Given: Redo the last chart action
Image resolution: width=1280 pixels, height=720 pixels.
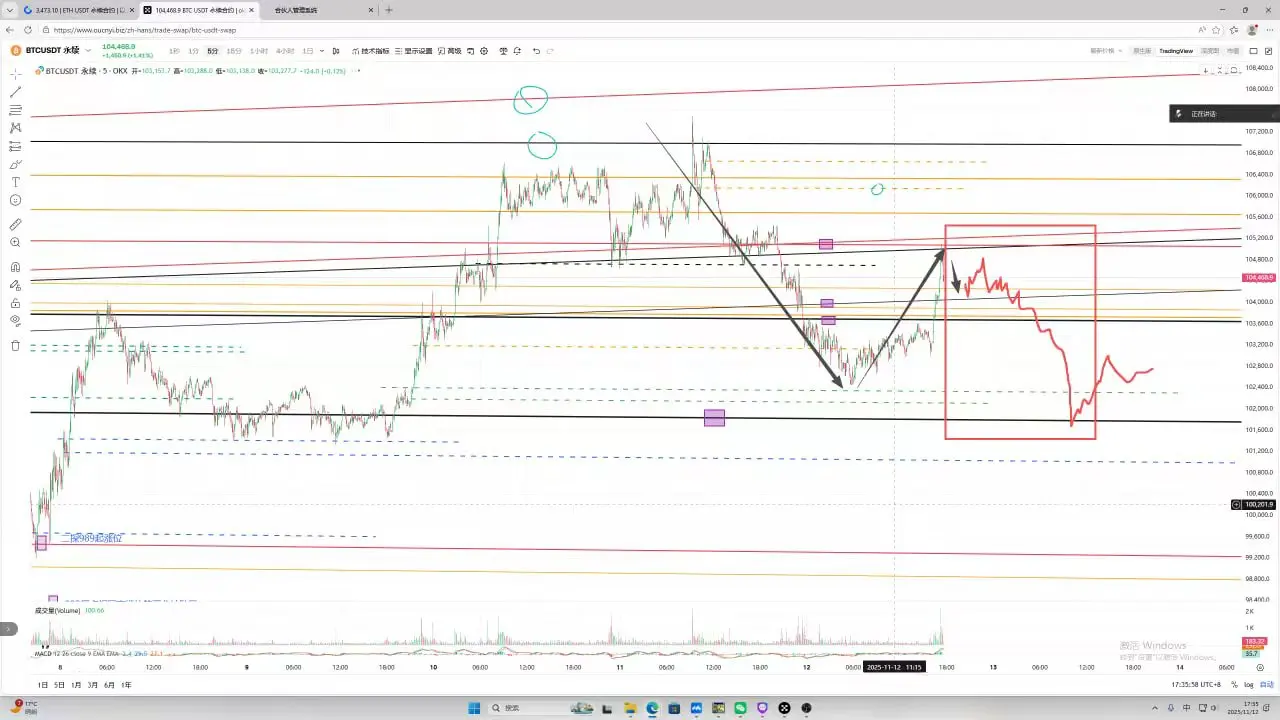Looking at the screenshot, I should pos(552,51).
